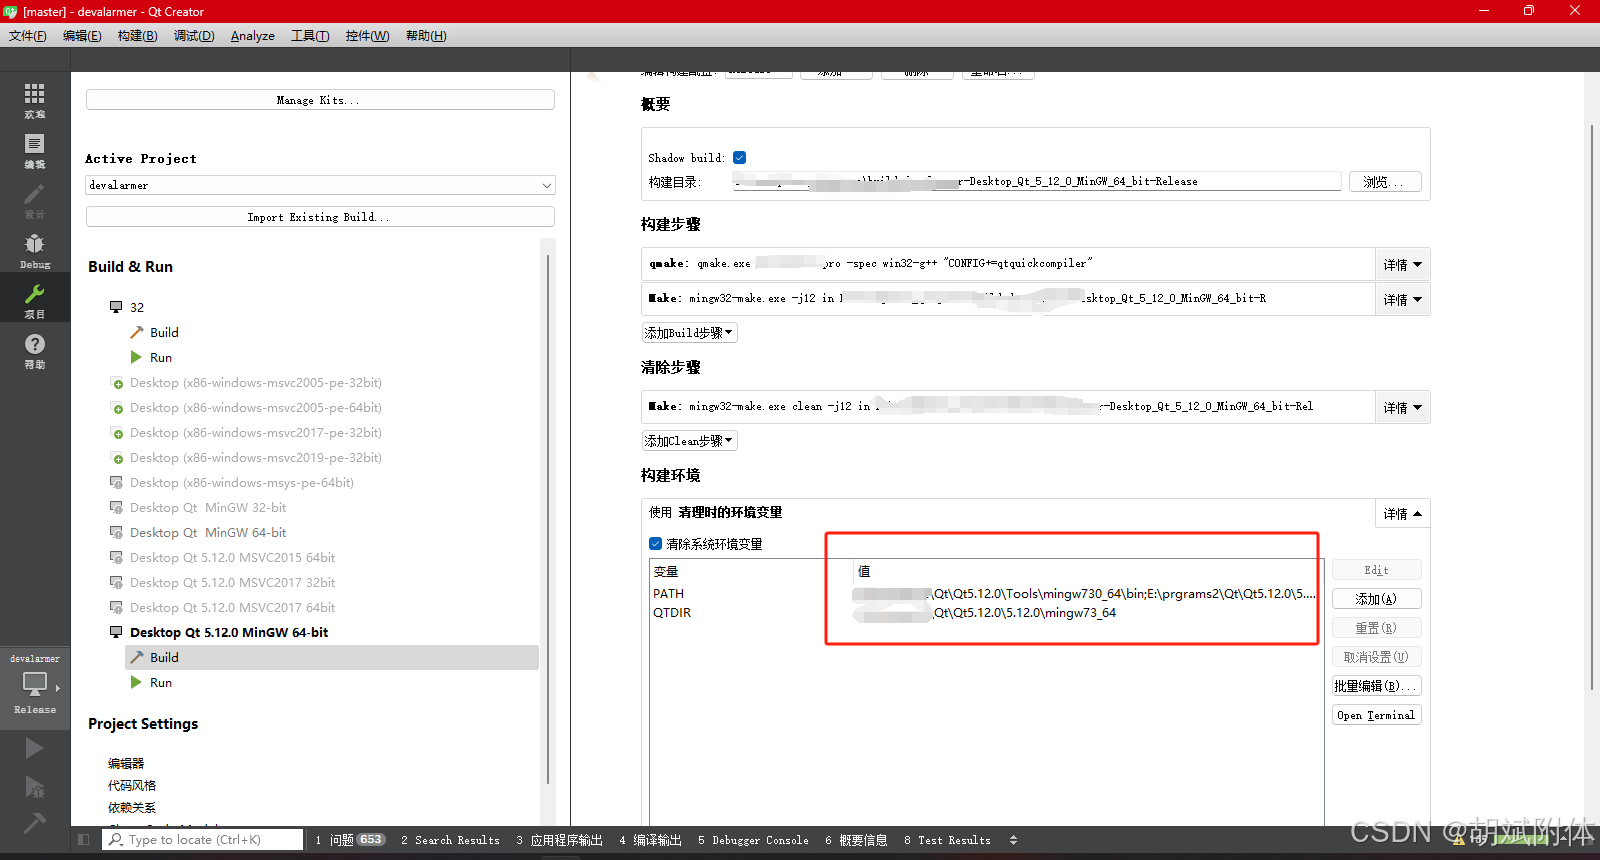Open the Add Clean step dropdown

tap(689, 440)
